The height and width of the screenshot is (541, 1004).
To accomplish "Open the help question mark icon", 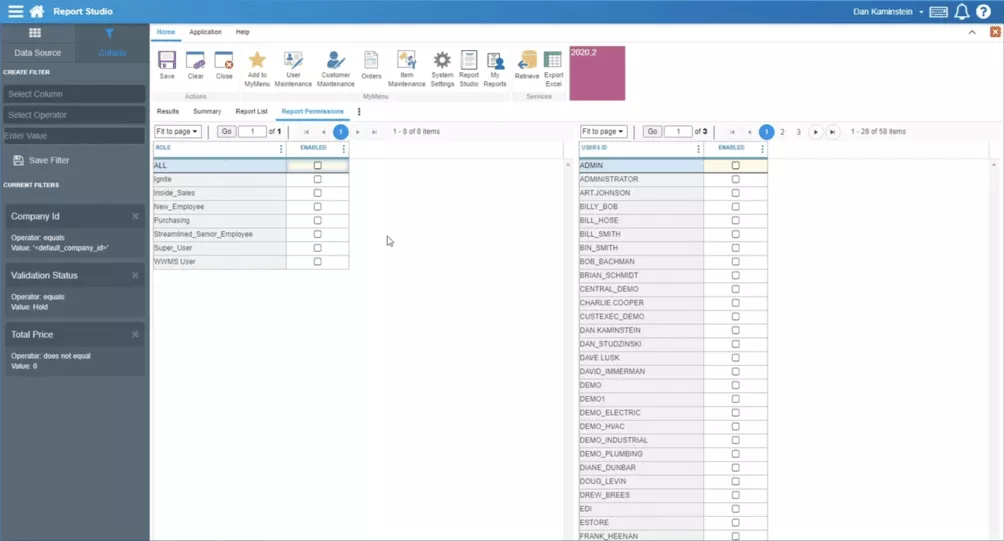I will click(984, 12).
